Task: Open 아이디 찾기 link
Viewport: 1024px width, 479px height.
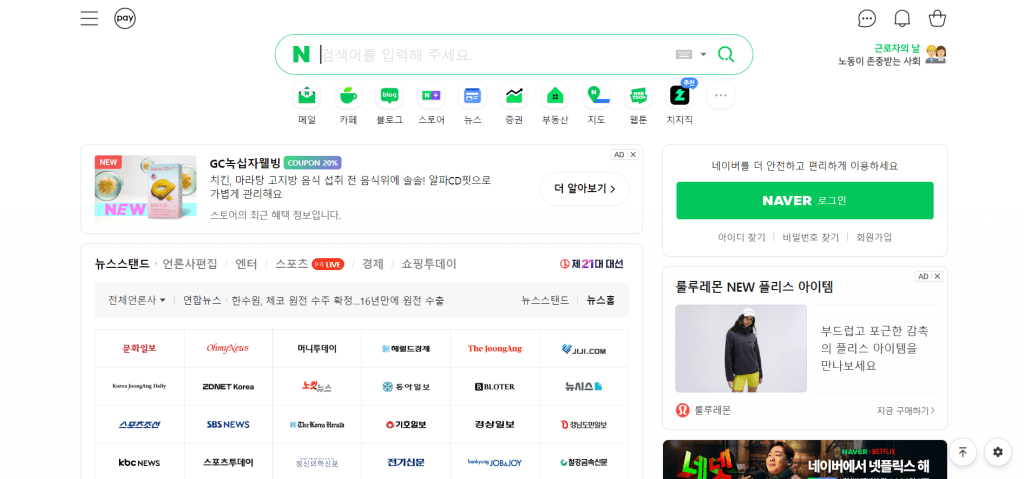Action: (741, 237)
